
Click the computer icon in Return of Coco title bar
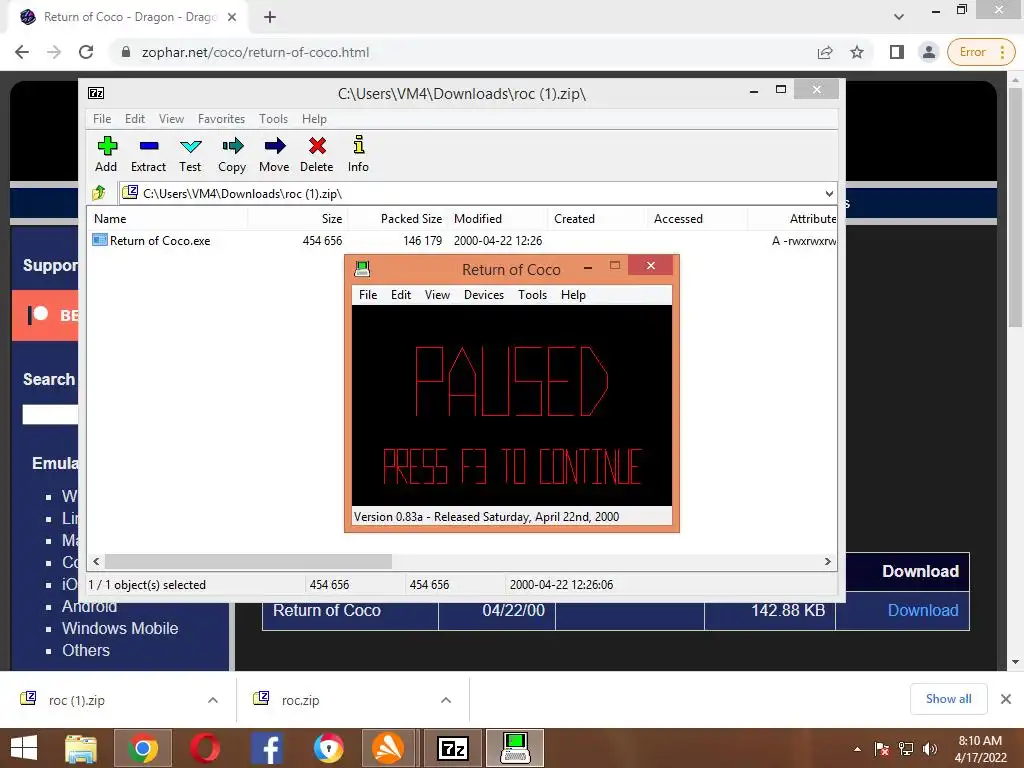[x=362, y=268]
